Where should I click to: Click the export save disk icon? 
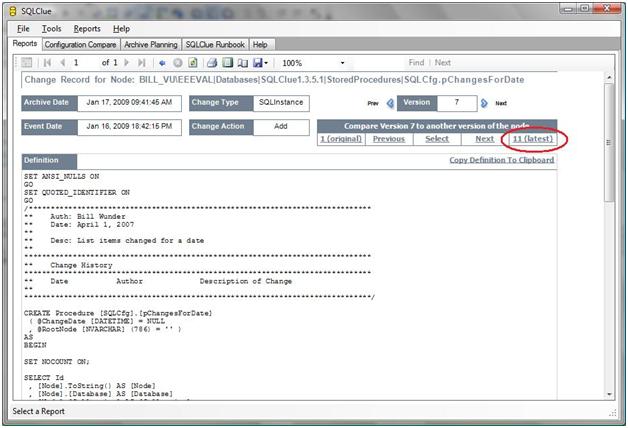(x=258, y=63)
